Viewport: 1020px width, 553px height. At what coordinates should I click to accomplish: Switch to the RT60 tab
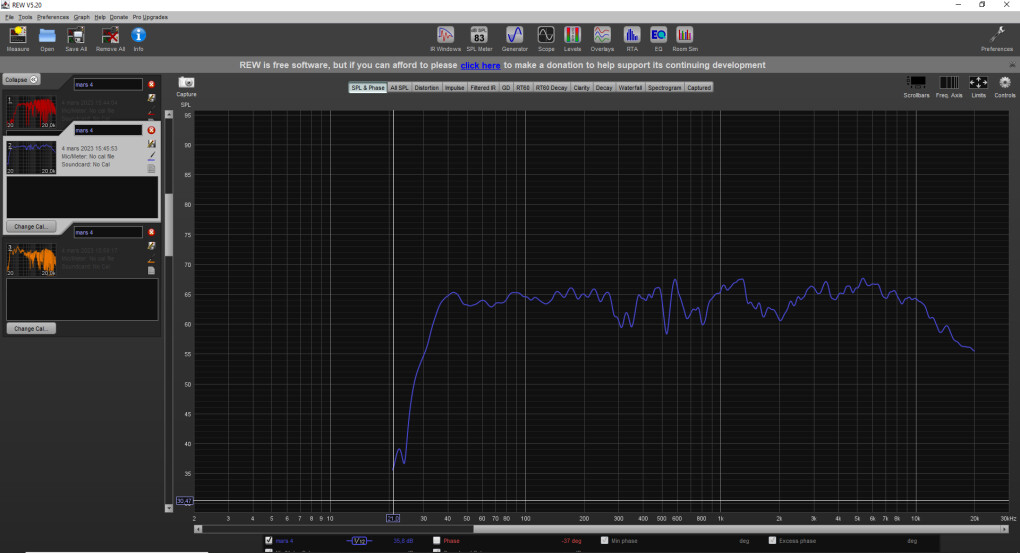click(523, 88)
